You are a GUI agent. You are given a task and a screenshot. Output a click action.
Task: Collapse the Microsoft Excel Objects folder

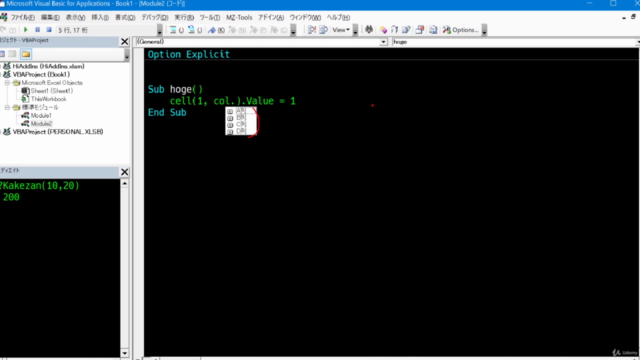[7, 82]
